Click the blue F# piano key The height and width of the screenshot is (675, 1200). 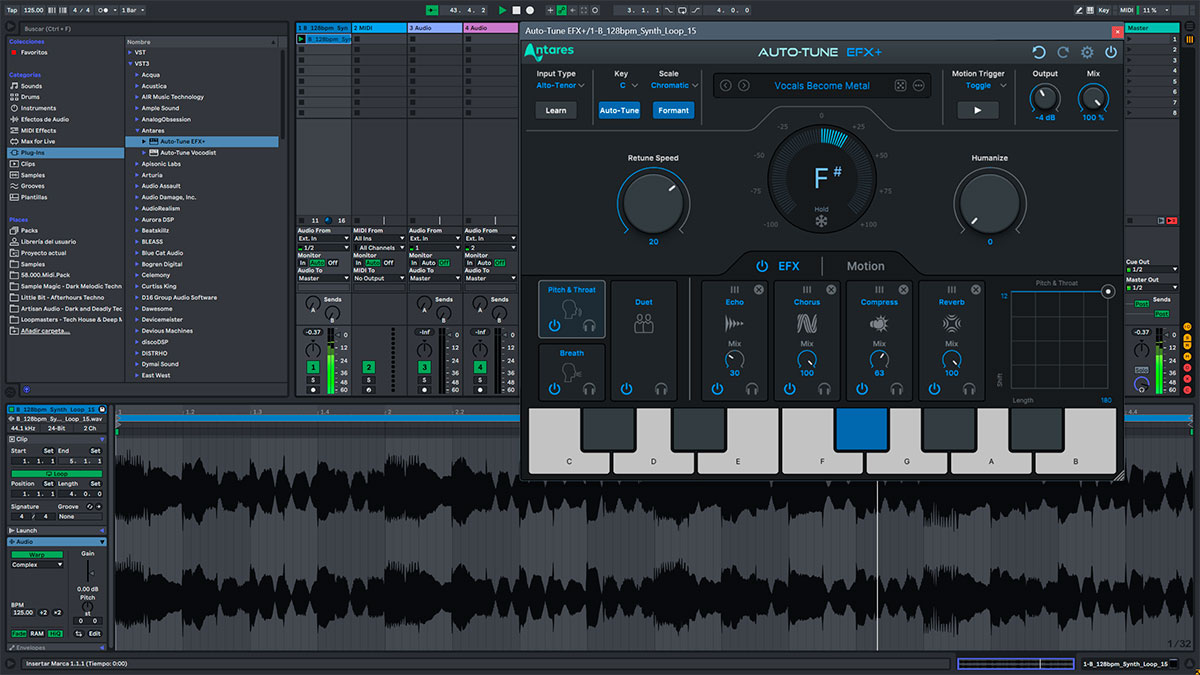click(x=861, y=427)
